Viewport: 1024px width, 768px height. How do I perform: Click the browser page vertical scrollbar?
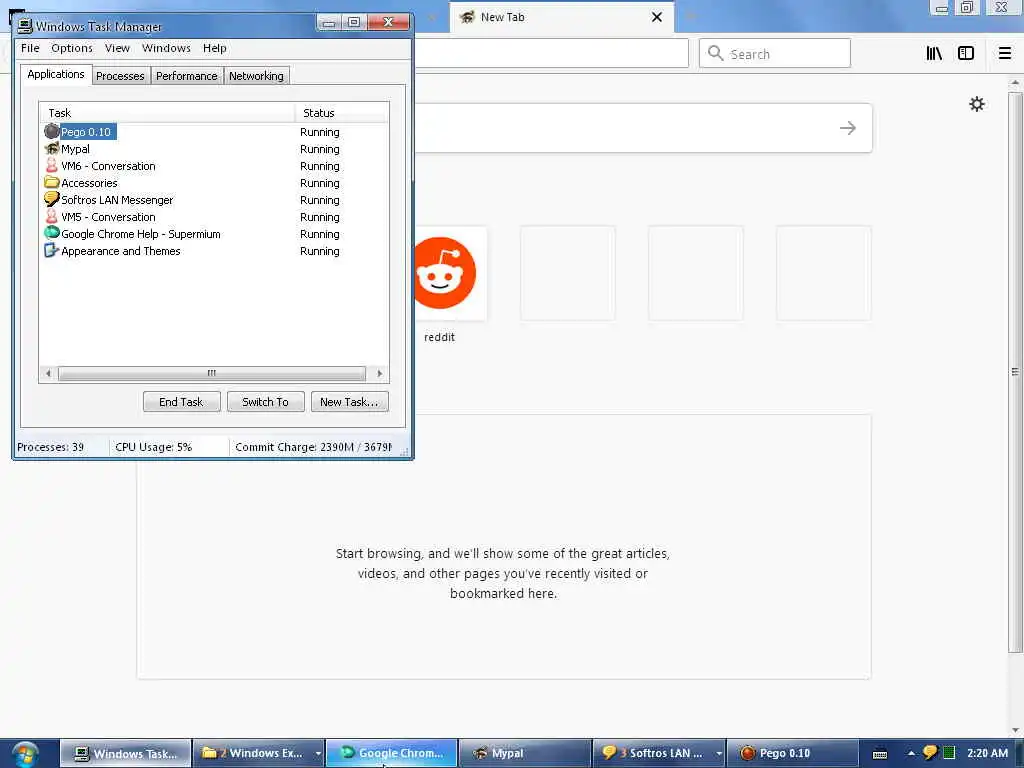point(1015,372)
